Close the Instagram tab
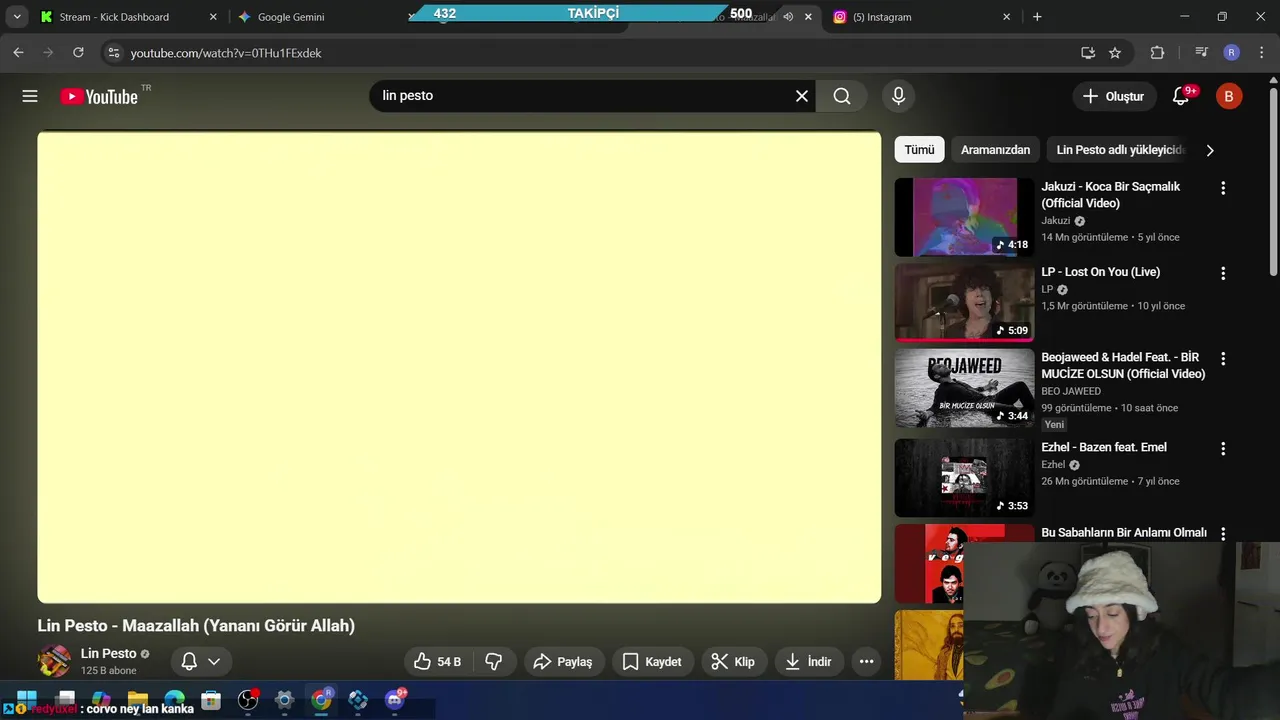Viewport: 1280px width, 720px height. point(1007,17)
